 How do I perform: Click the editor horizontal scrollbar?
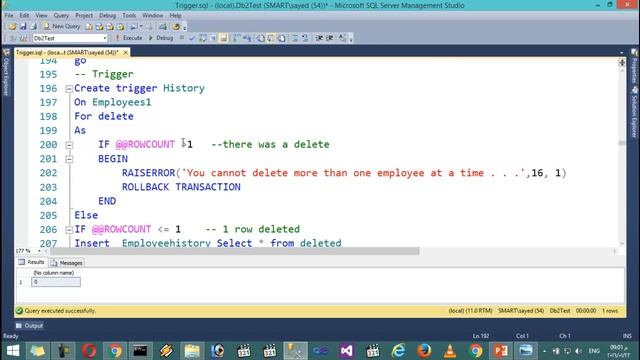(234, 251)
